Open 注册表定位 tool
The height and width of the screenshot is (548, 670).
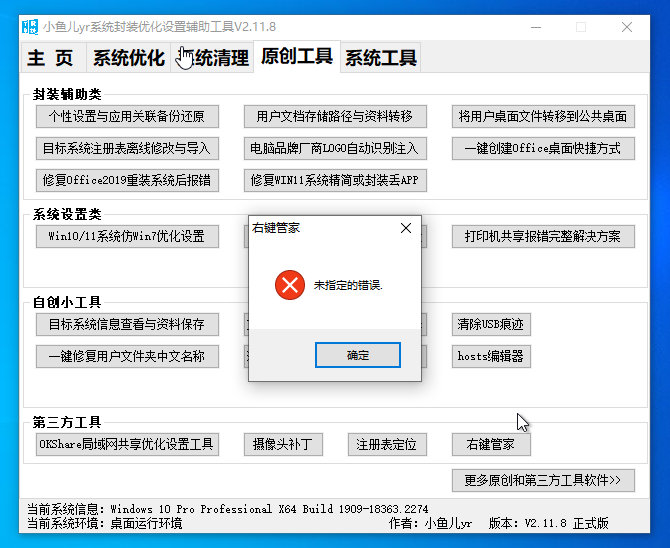point(386,444)
